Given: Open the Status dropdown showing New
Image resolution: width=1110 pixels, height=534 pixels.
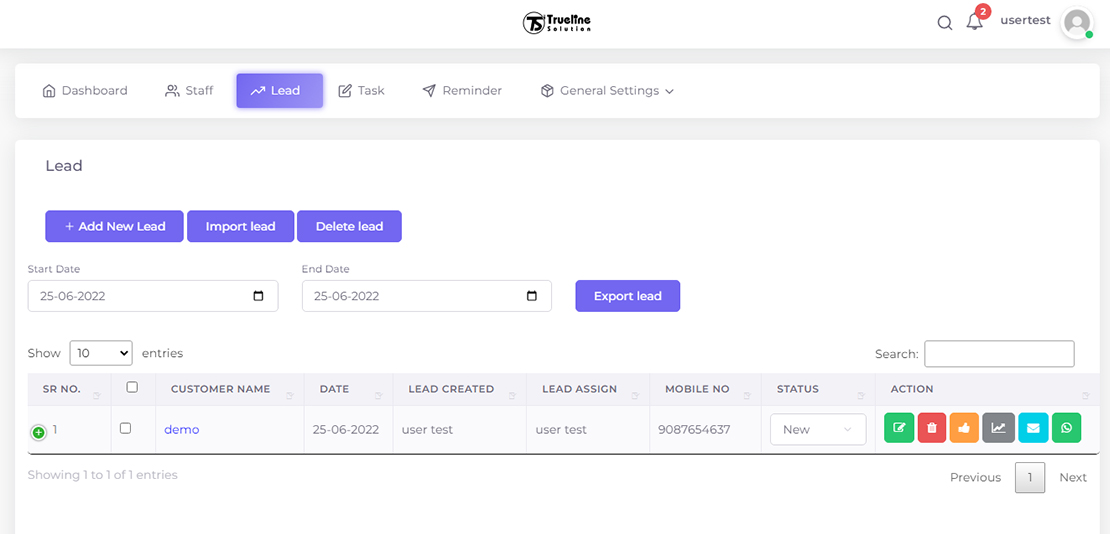Looking at the screenshot, I should [x=817, y=429].
